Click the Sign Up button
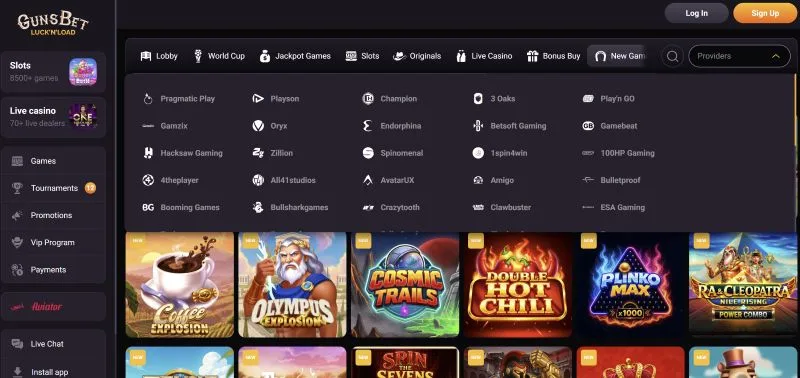Image resolution: width=800 pixels, height=378 pixels. point(765,13)
